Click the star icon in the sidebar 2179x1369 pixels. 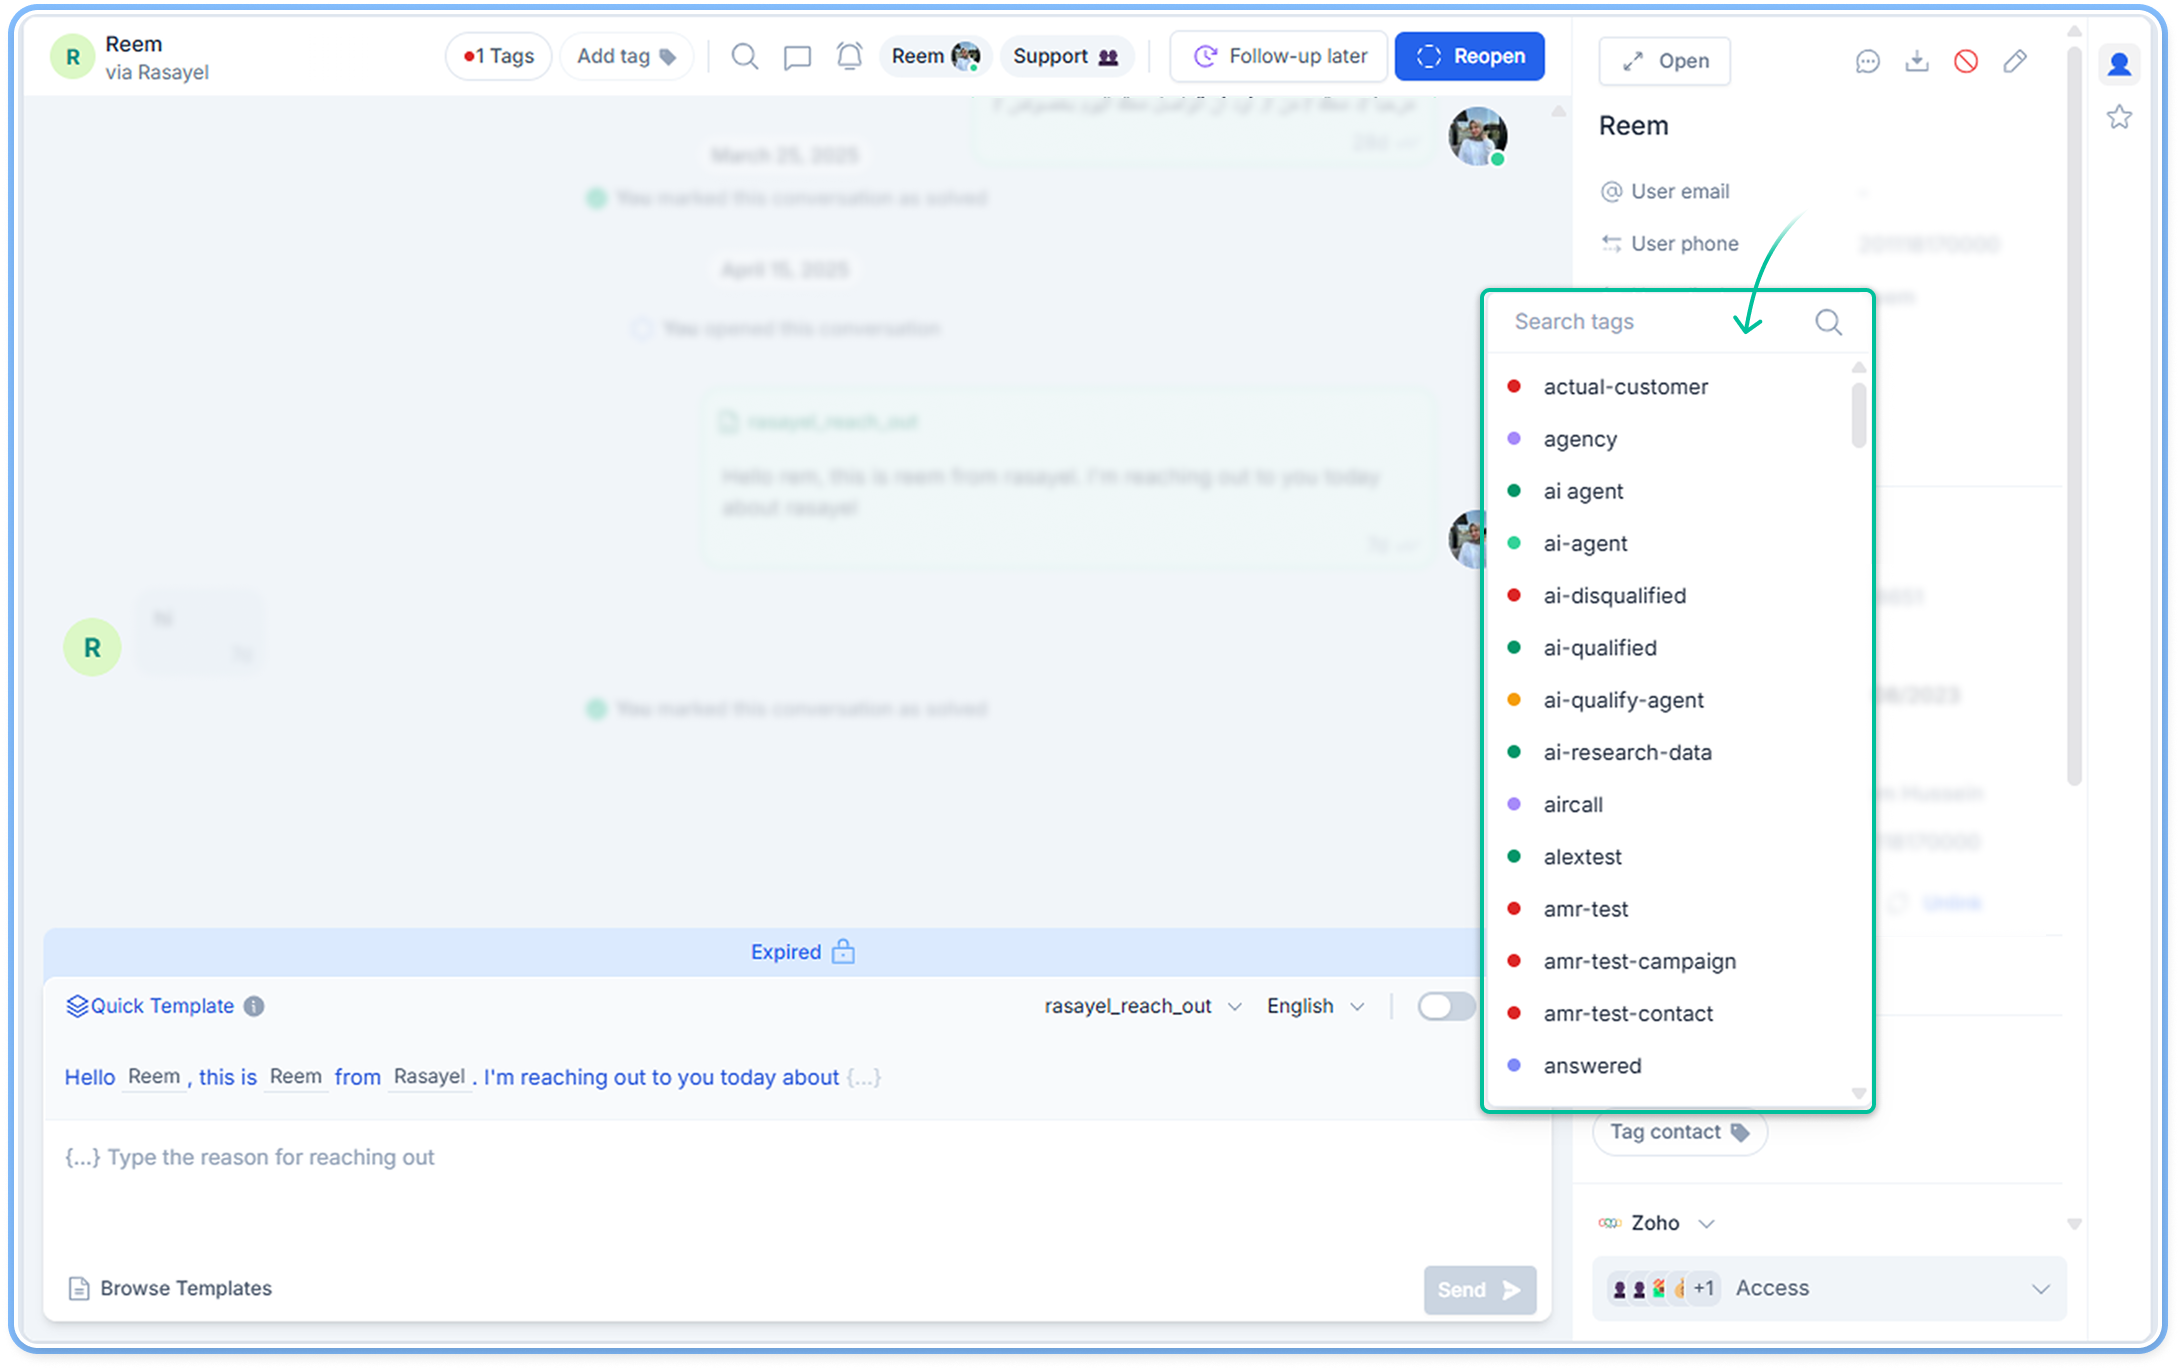pos(2119,118)
